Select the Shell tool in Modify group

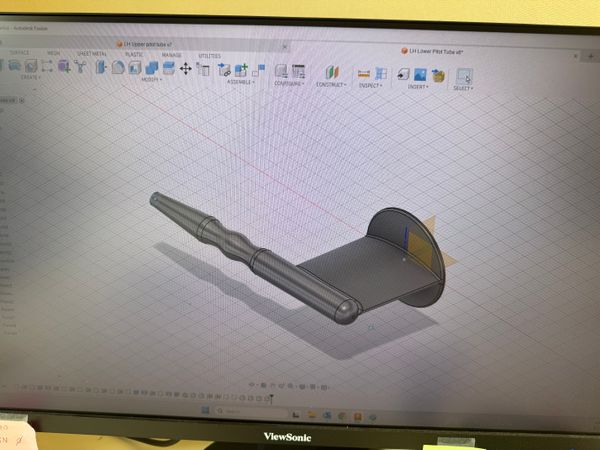[135, 68]
